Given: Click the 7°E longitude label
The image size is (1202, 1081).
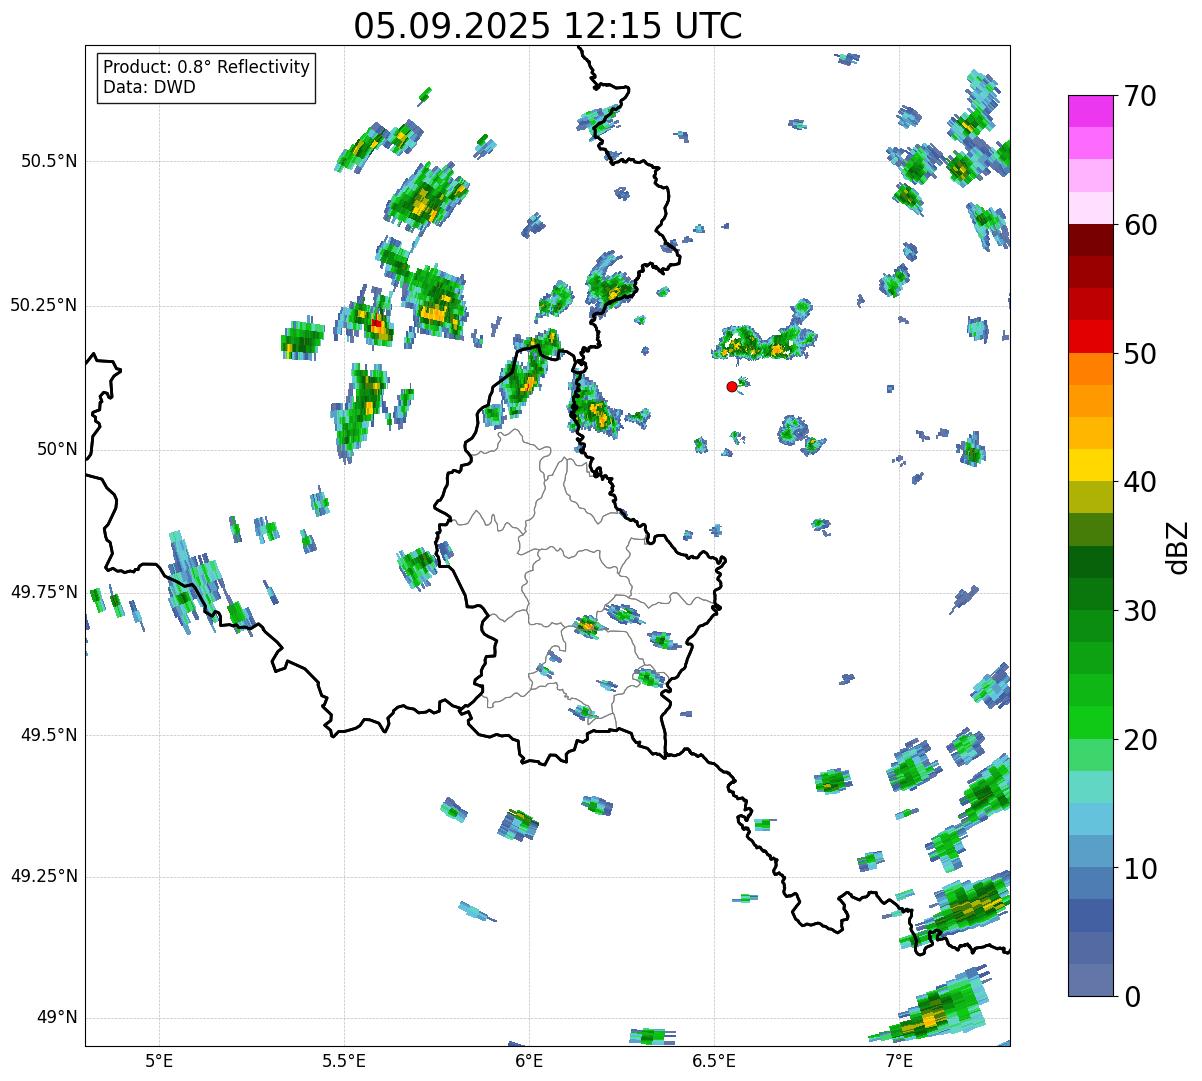Looking at the screenshot, I should pos(899,1060).
